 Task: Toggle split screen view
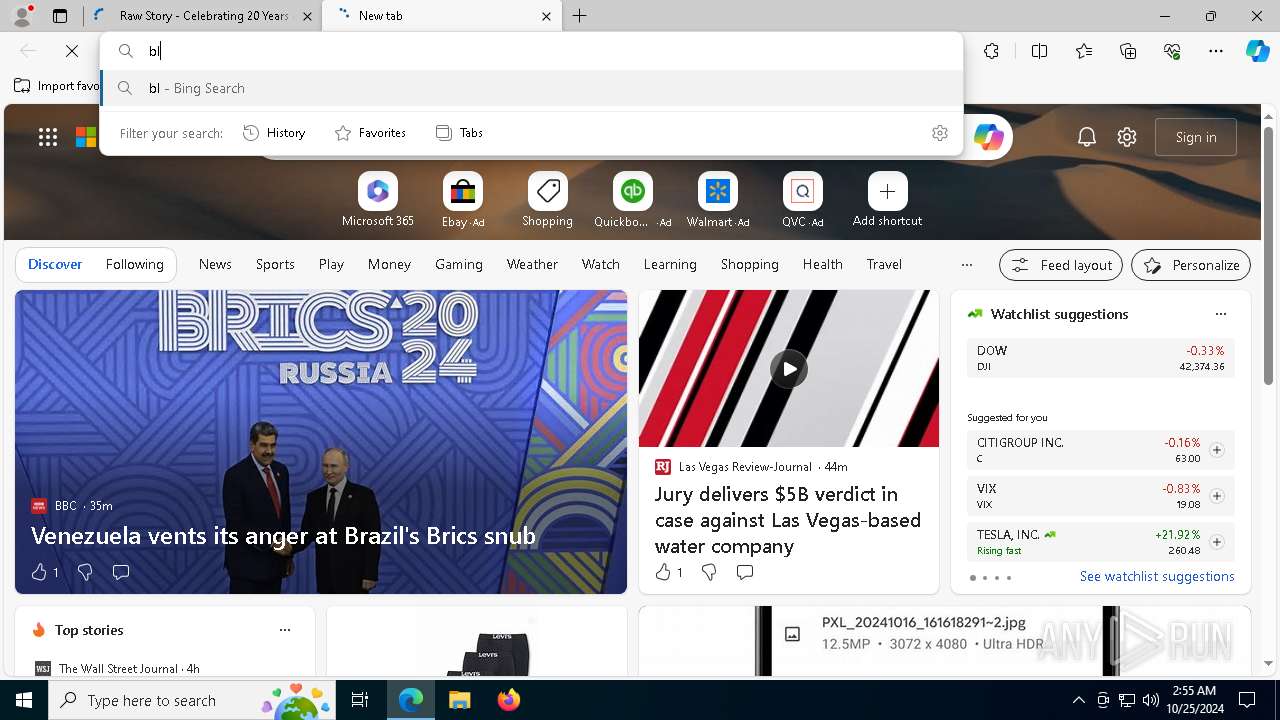point(1039,51)
